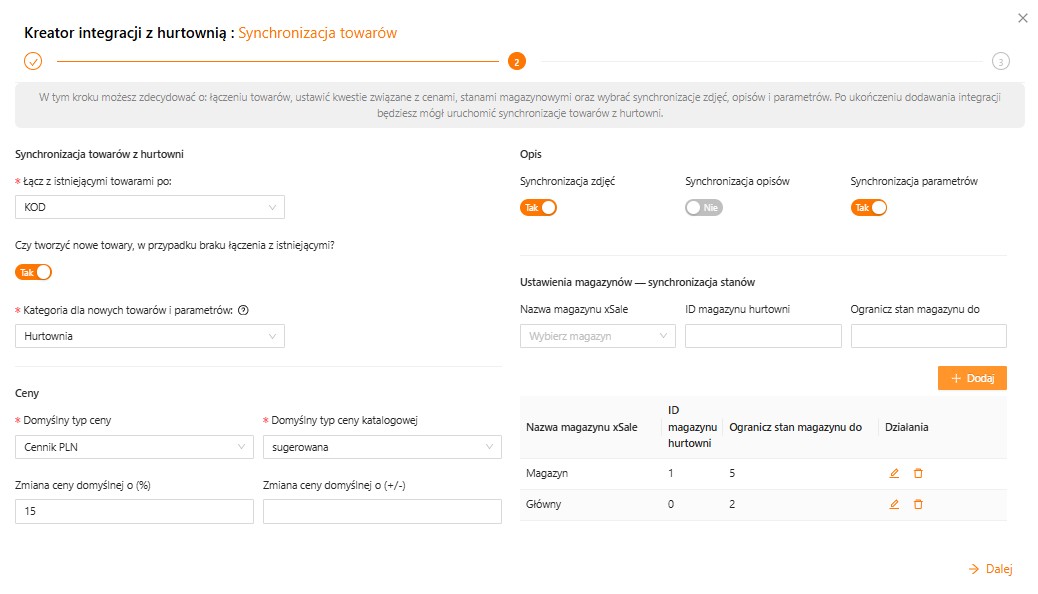Proceed with the Dalej link

(x=991, y=569)
